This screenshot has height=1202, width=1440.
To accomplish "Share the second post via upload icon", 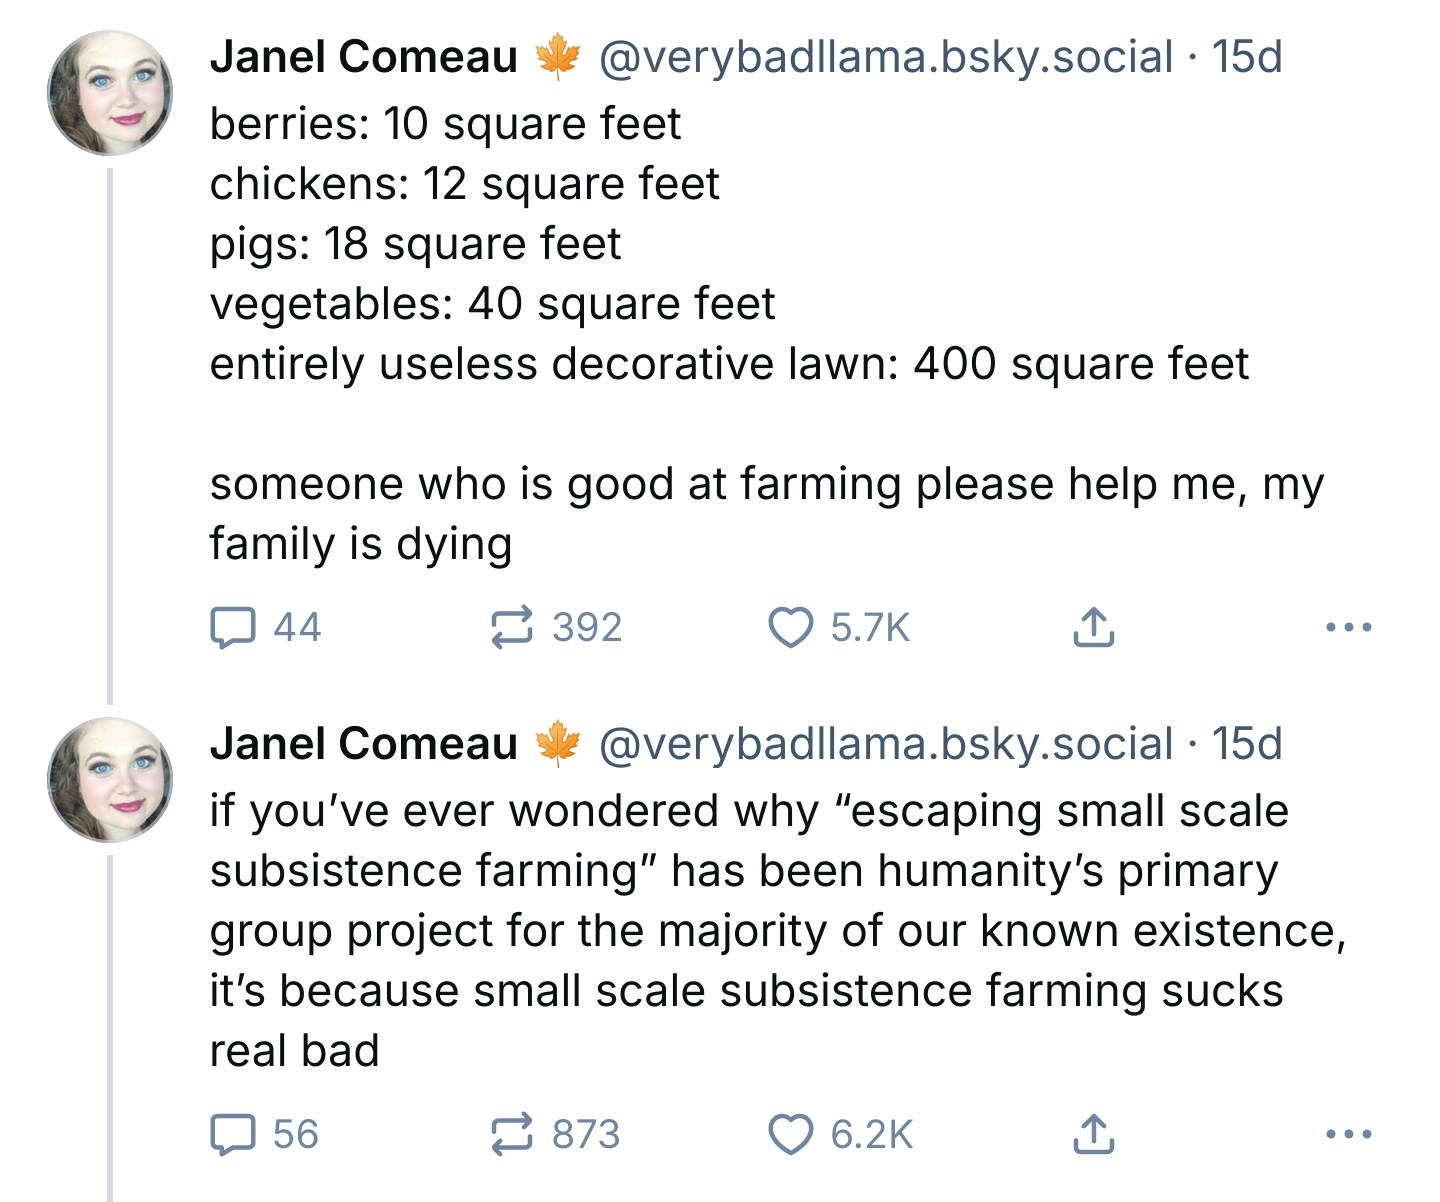I will click(1093, 1135).
